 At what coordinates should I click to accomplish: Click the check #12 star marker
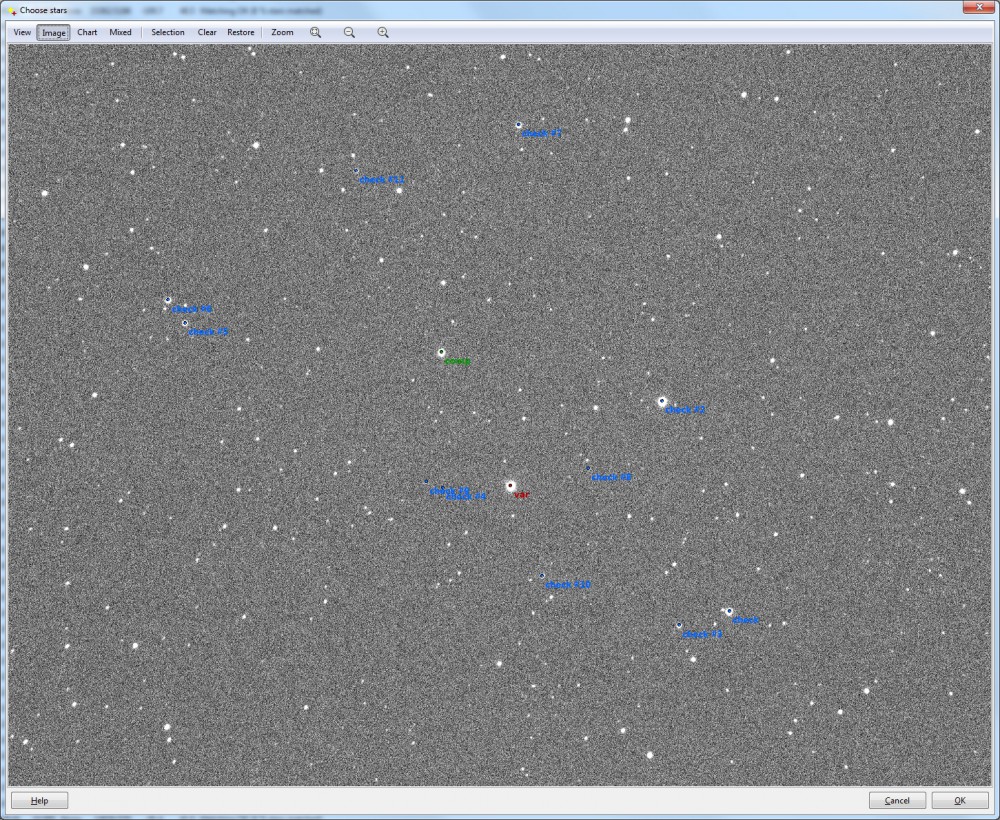click(356, 173)
